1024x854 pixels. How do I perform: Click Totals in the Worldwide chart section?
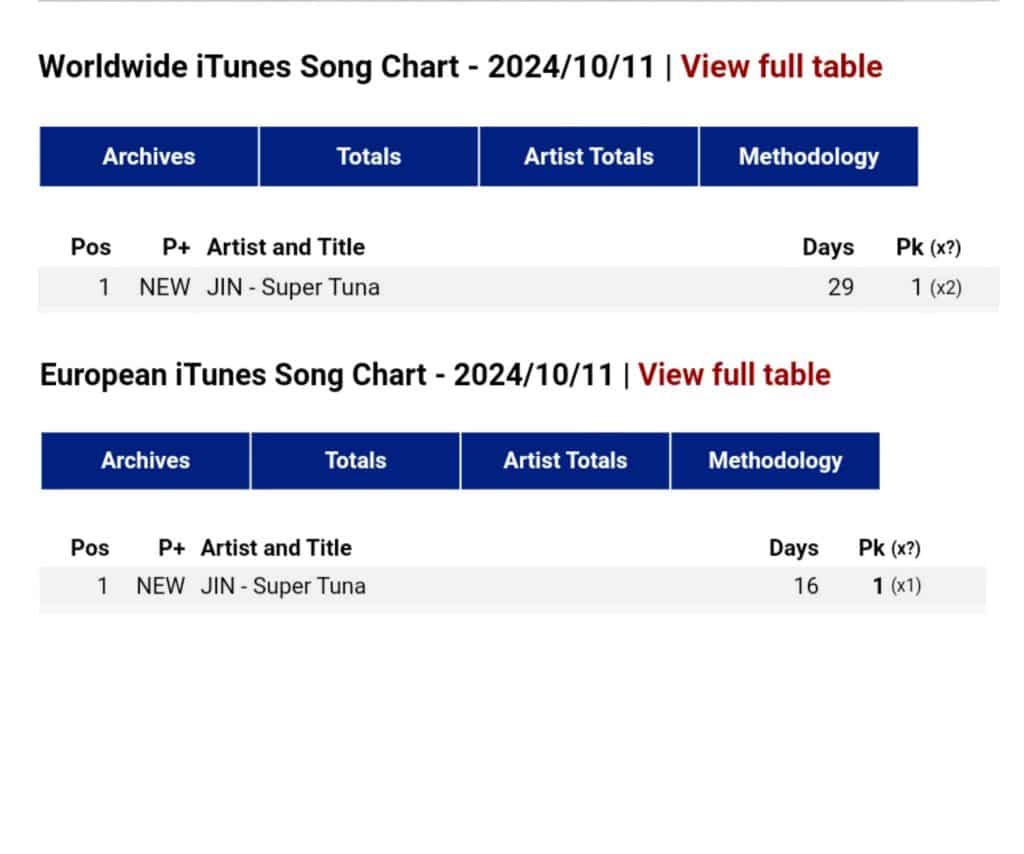coord(369,157)
